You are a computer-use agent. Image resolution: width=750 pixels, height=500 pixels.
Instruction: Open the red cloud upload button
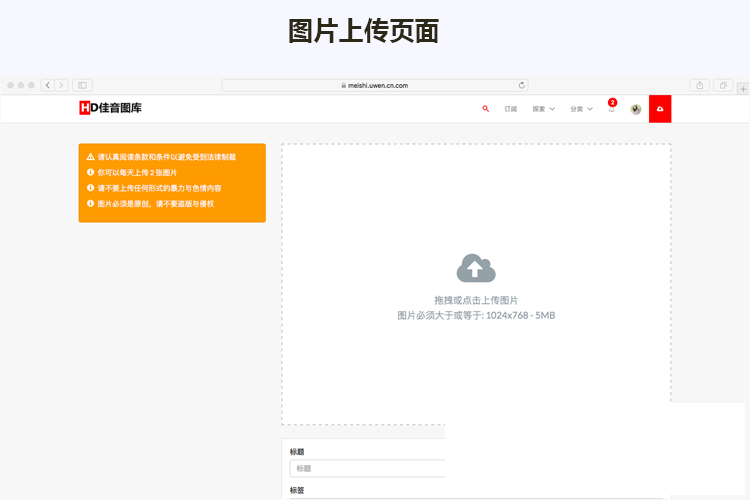[660, 109]
